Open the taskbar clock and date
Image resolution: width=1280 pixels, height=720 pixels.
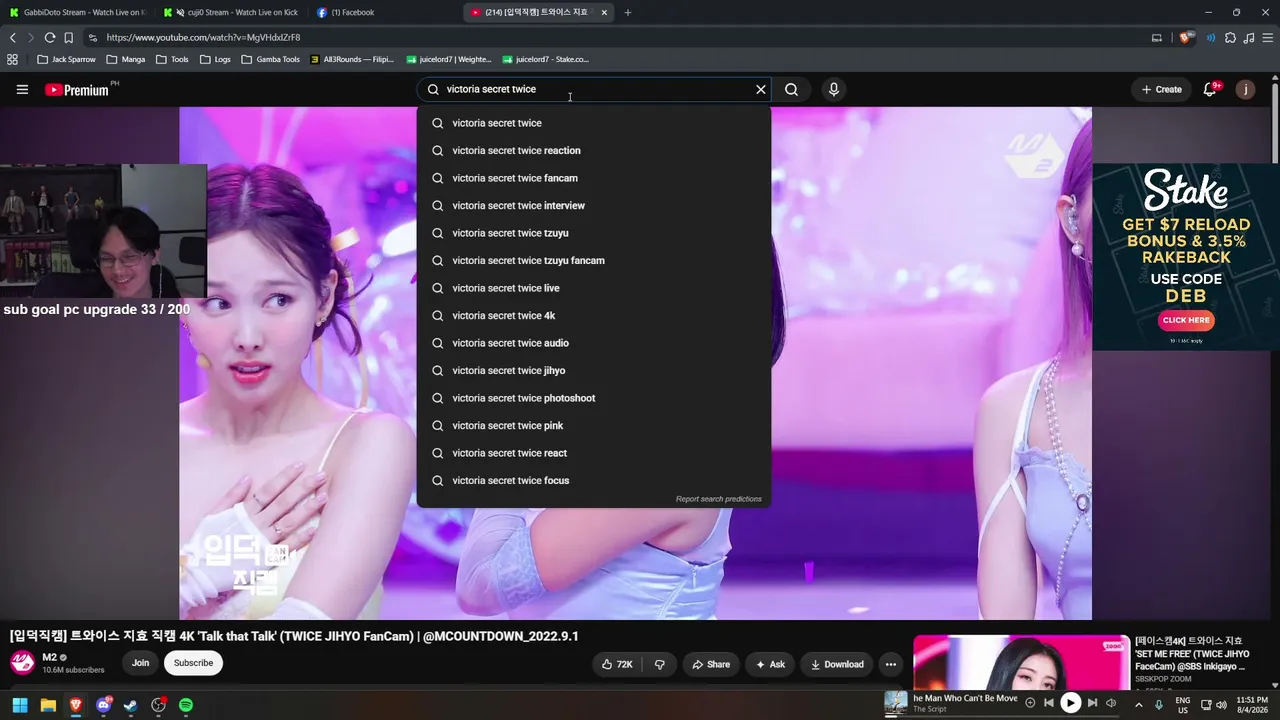1252,705
